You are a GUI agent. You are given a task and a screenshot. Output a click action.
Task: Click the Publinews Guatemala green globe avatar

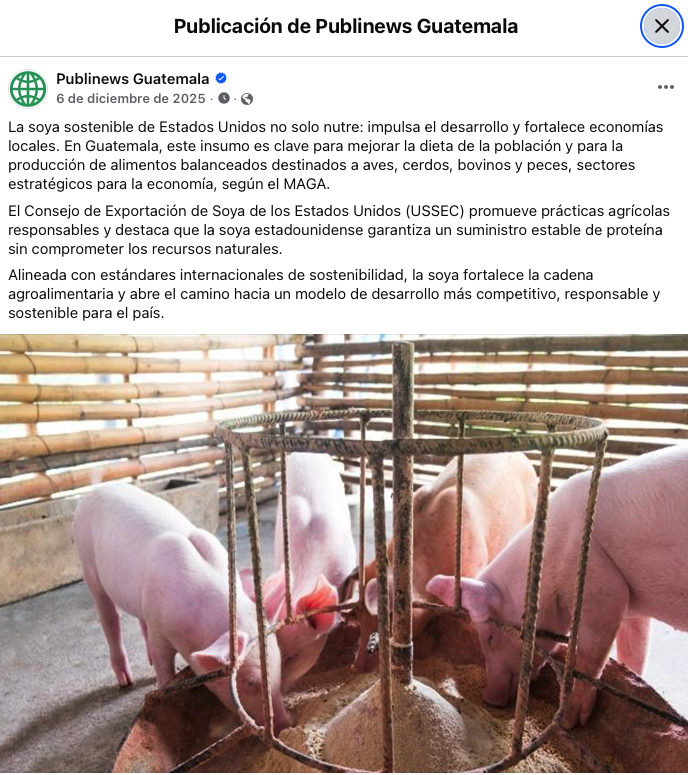(28, 88)
